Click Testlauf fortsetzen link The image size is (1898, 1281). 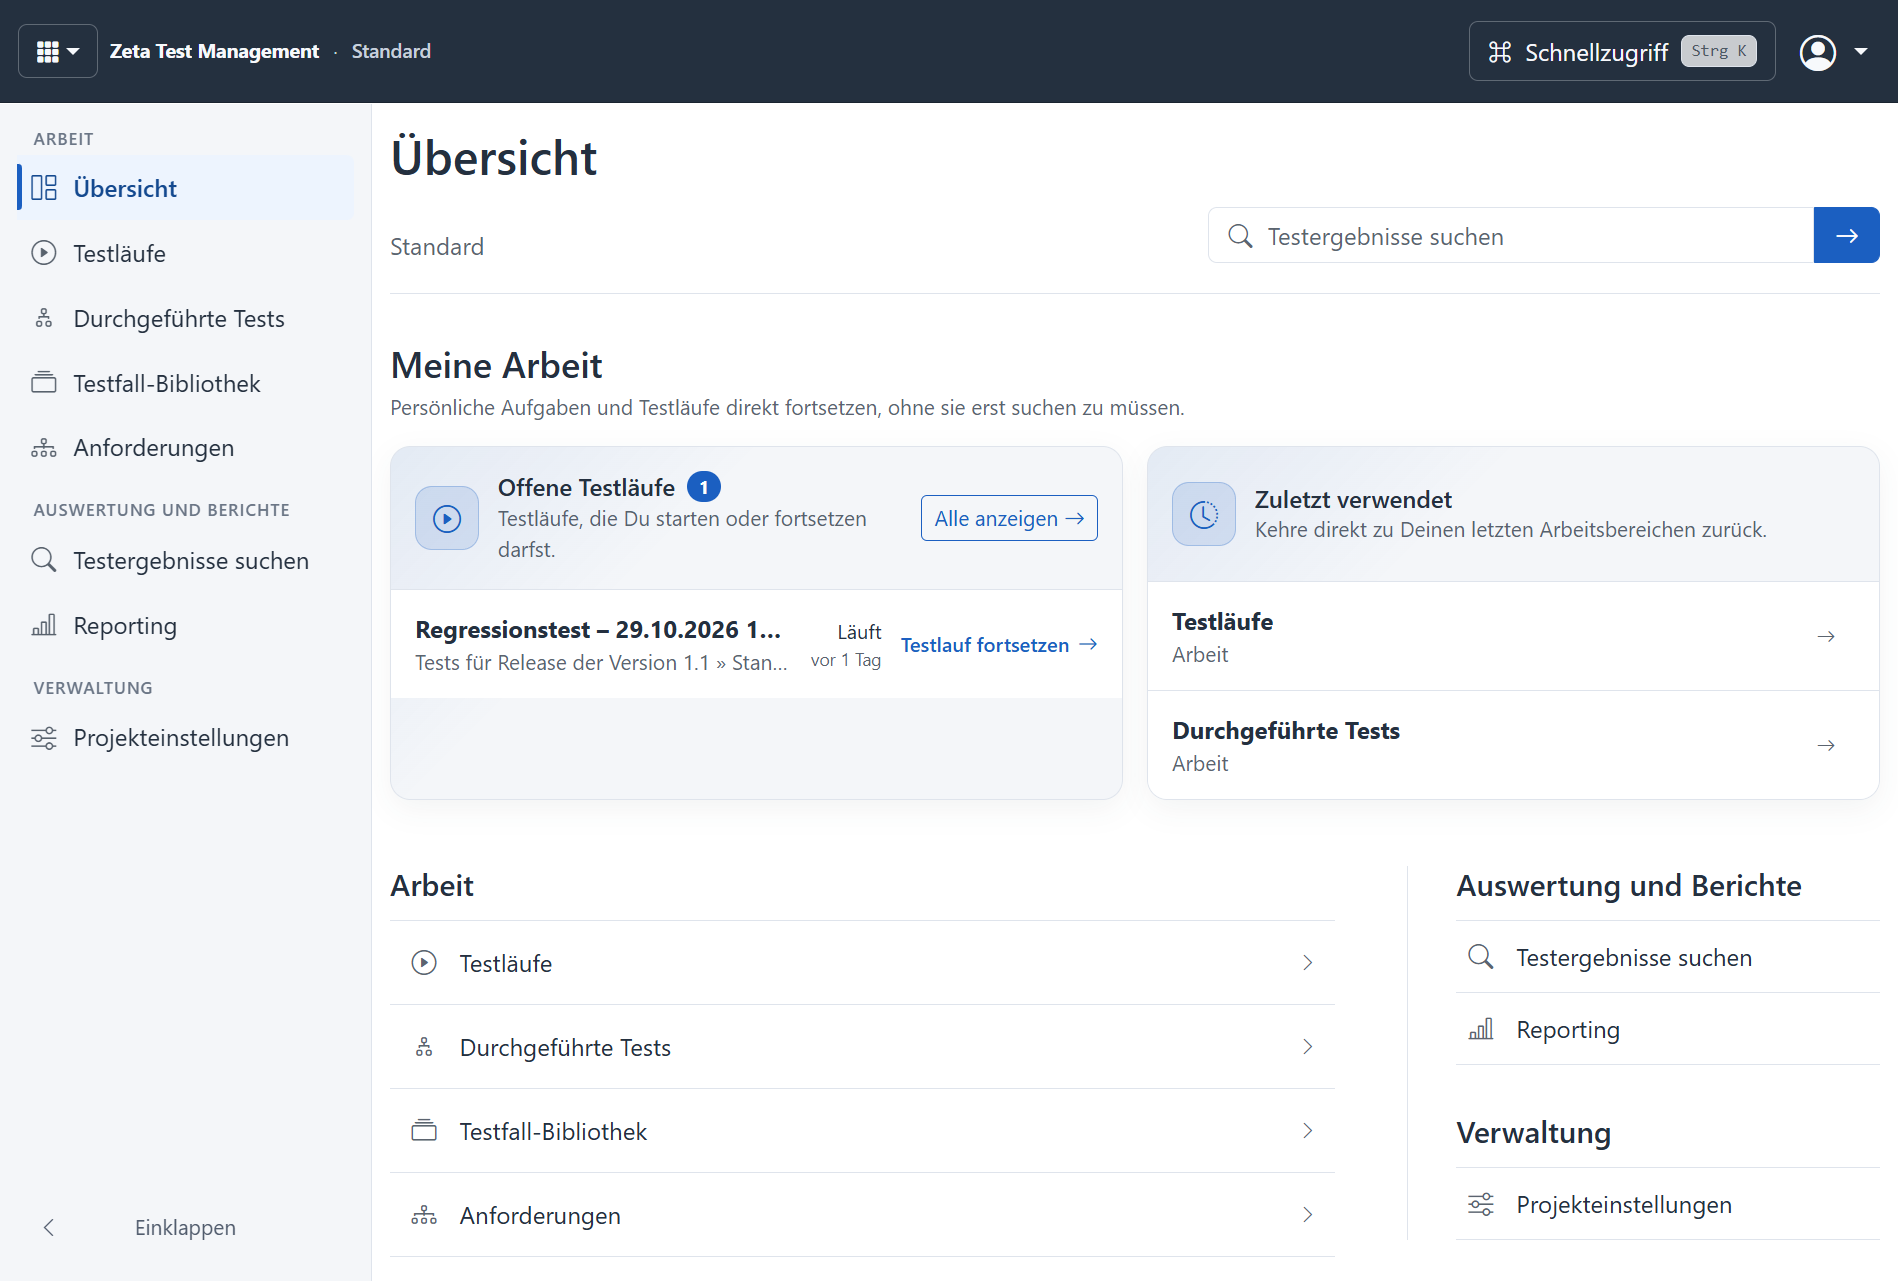click(x=999, y=645)
